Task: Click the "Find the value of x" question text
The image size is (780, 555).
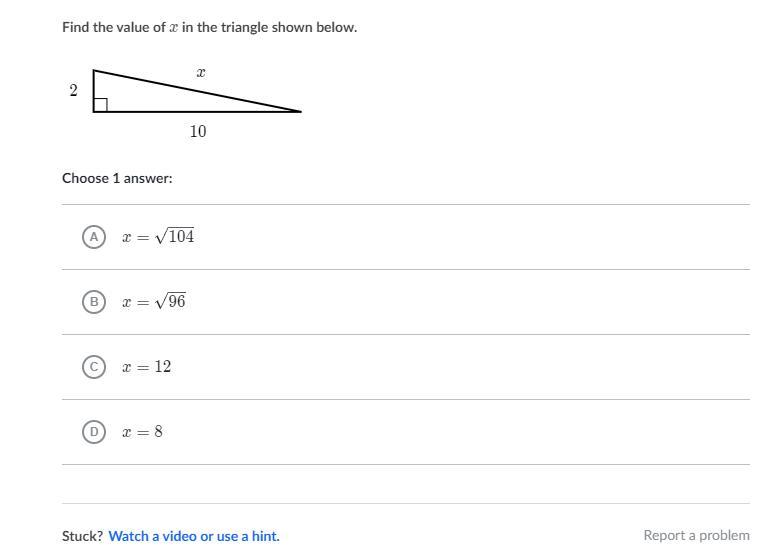Action: point(209,27)
